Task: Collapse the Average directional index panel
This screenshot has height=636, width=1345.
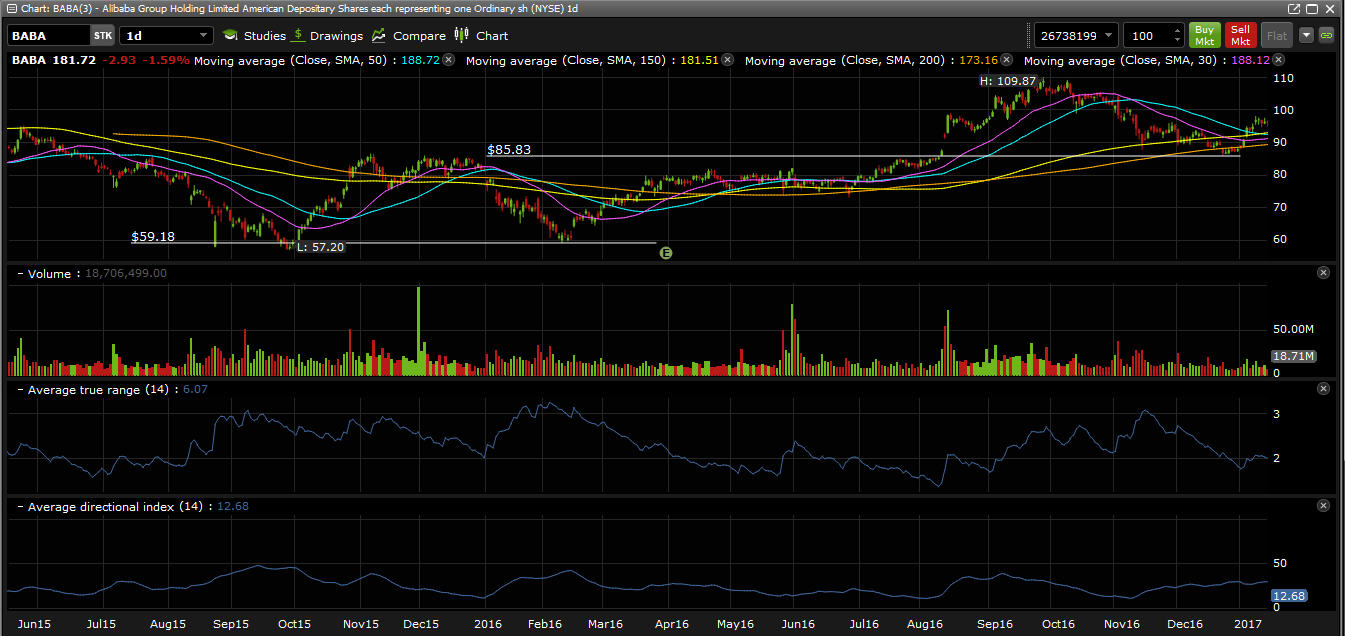Action: coord(19,506)
